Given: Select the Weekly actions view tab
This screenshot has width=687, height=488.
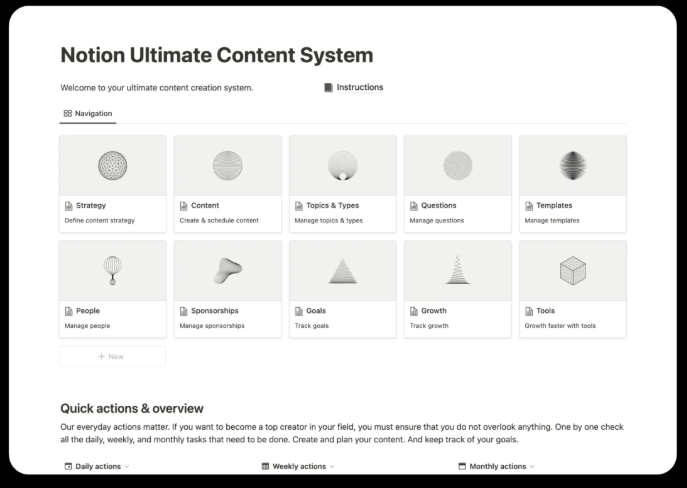Looking at the screenshot, I should [299, 466].
